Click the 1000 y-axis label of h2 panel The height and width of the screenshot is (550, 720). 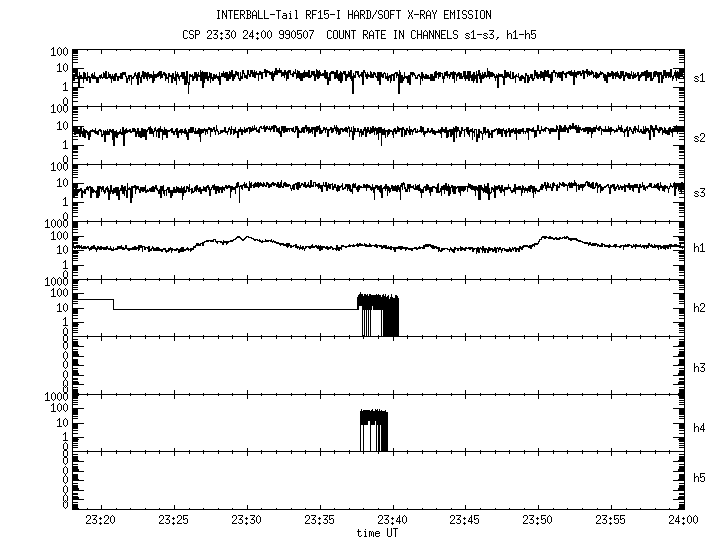pos(55,283)
